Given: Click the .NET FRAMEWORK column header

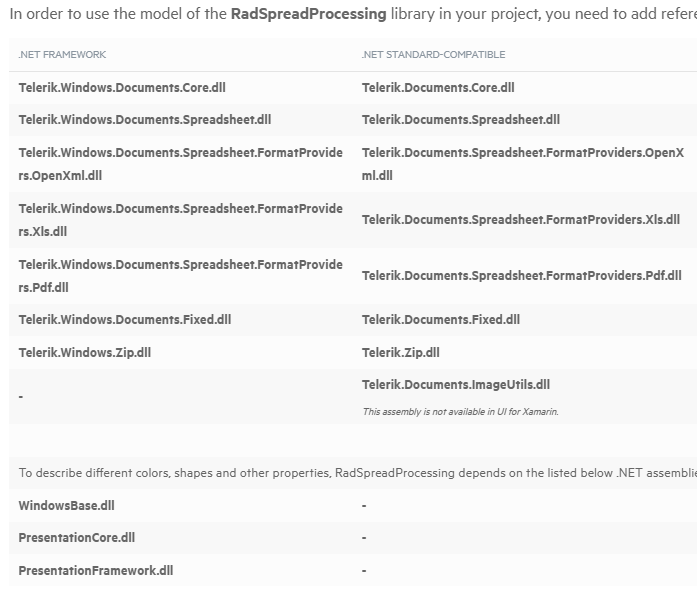Looking at the screenshot, I should (x=62, y=55).
